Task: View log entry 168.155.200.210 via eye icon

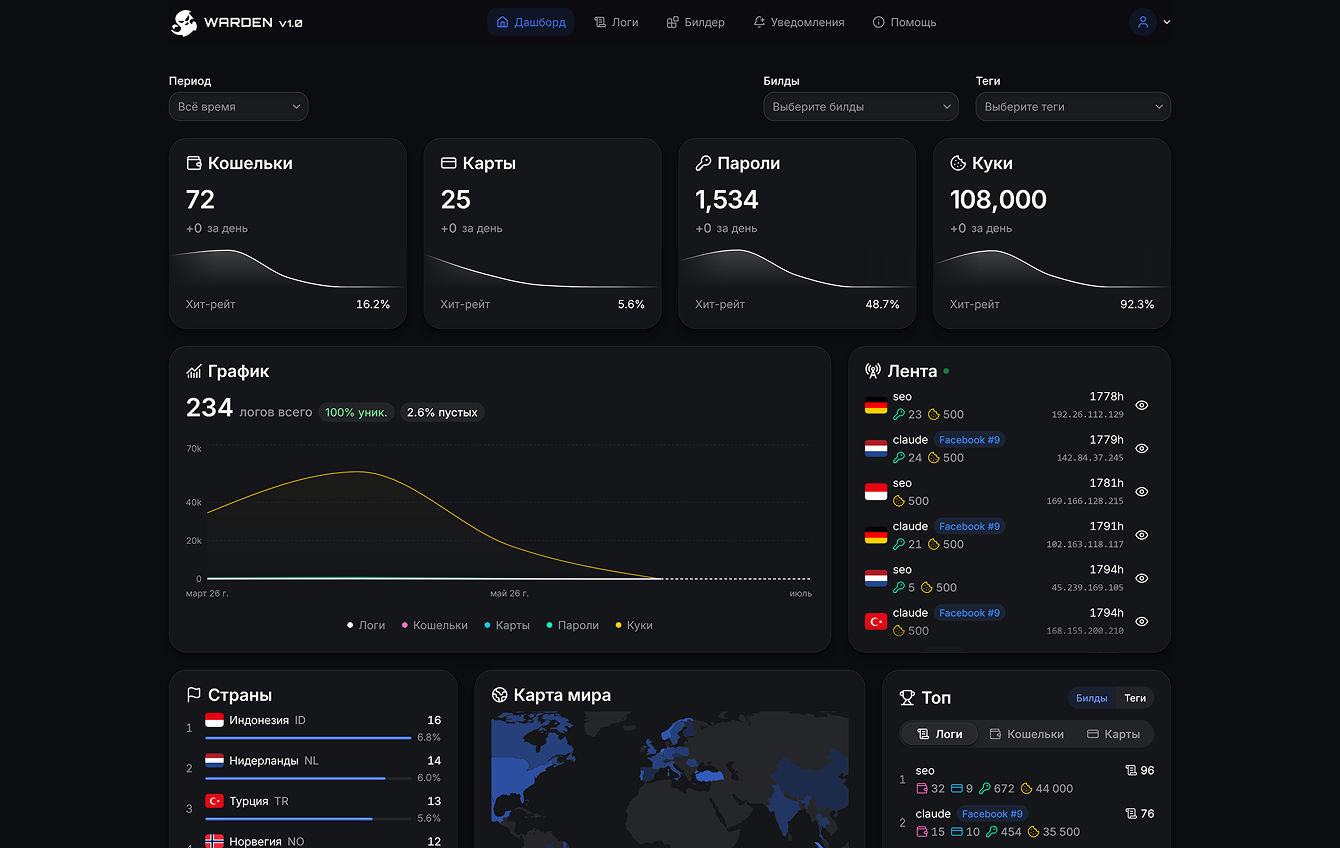Action: coord(1142,621)
